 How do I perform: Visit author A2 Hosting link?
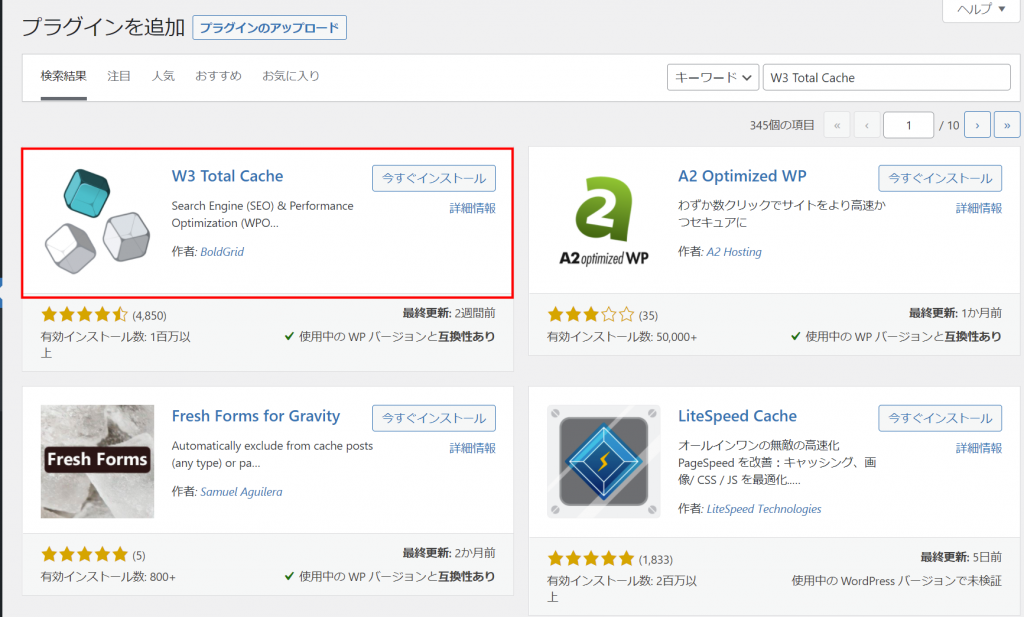(734, 252)
